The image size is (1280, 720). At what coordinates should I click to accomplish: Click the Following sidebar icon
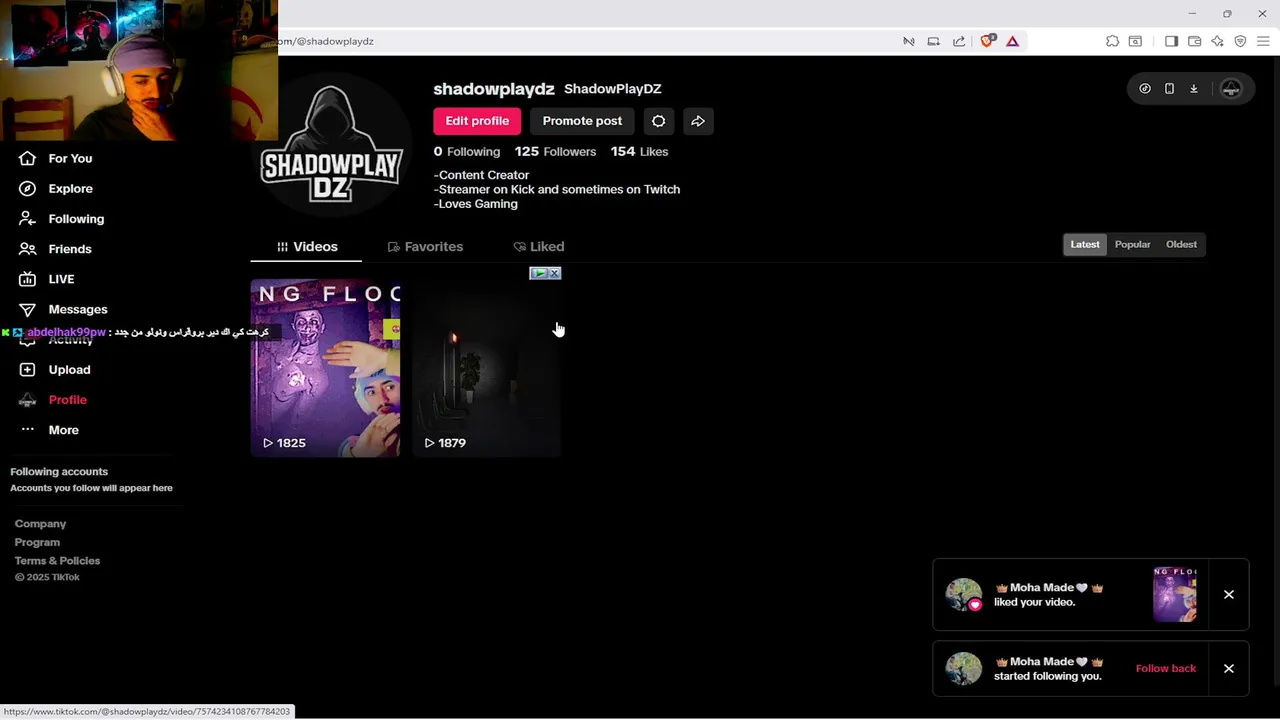pos(28,218)
